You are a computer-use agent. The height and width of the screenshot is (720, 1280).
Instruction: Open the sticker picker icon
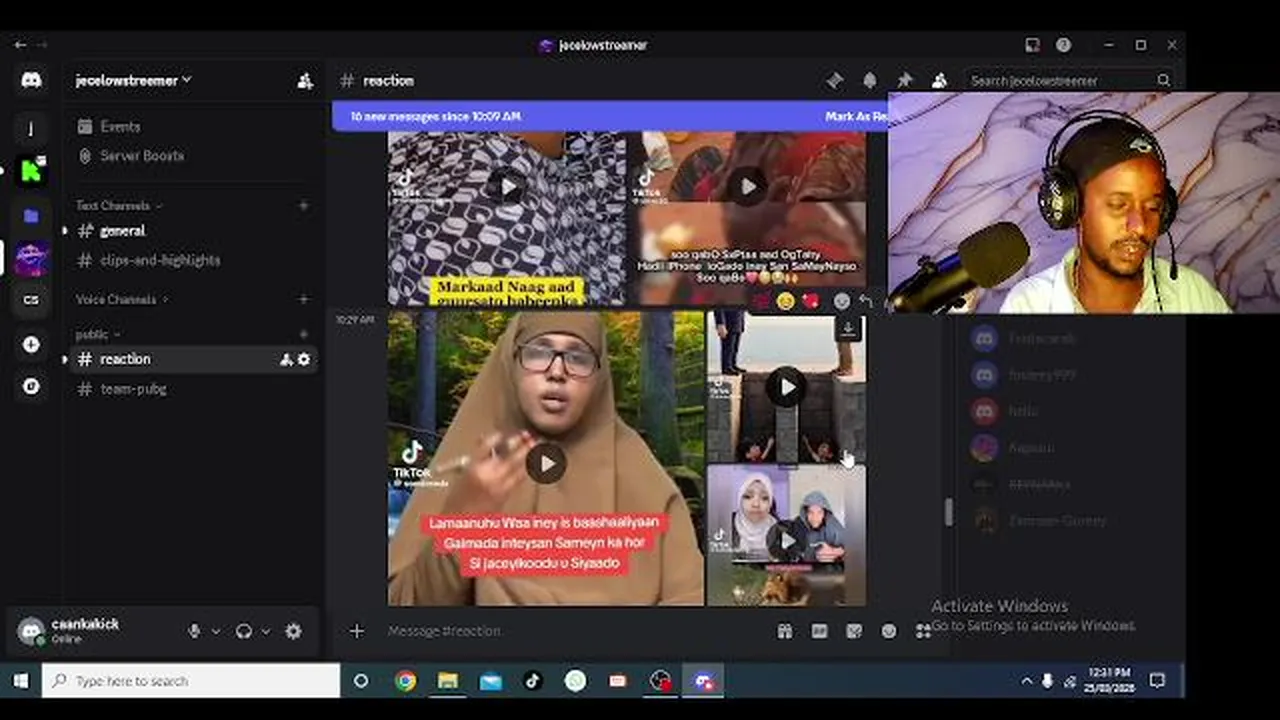[x=854, y=631]
